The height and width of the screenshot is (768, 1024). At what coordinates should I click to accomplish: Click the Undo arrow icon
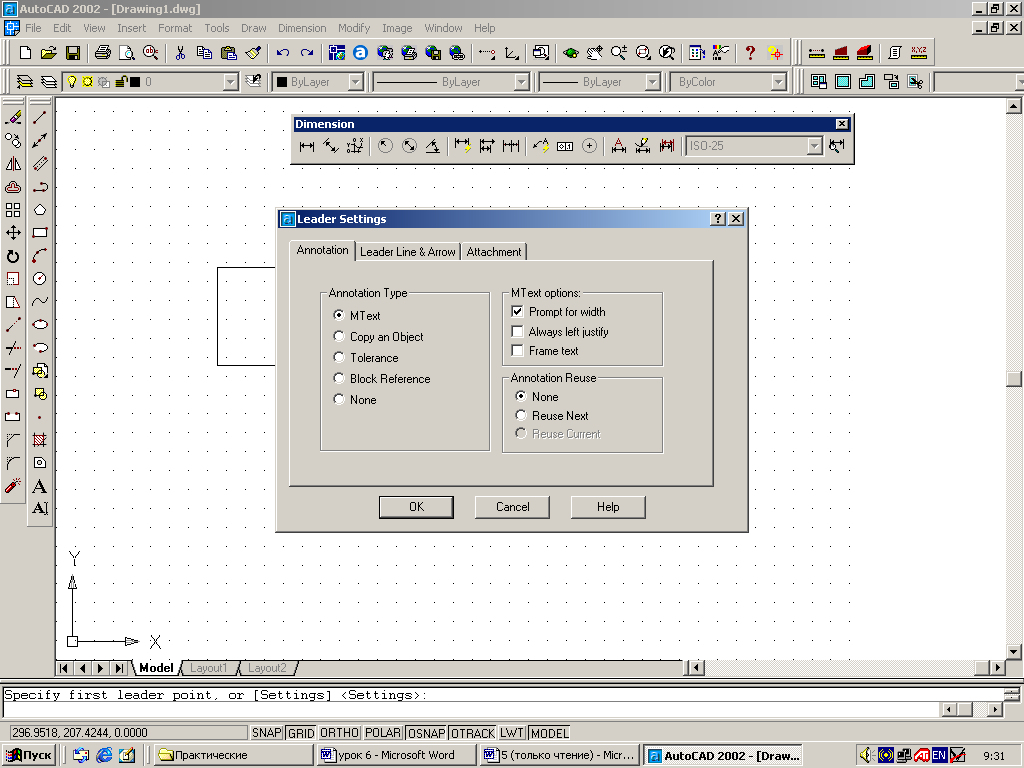(x=283, y=53)
